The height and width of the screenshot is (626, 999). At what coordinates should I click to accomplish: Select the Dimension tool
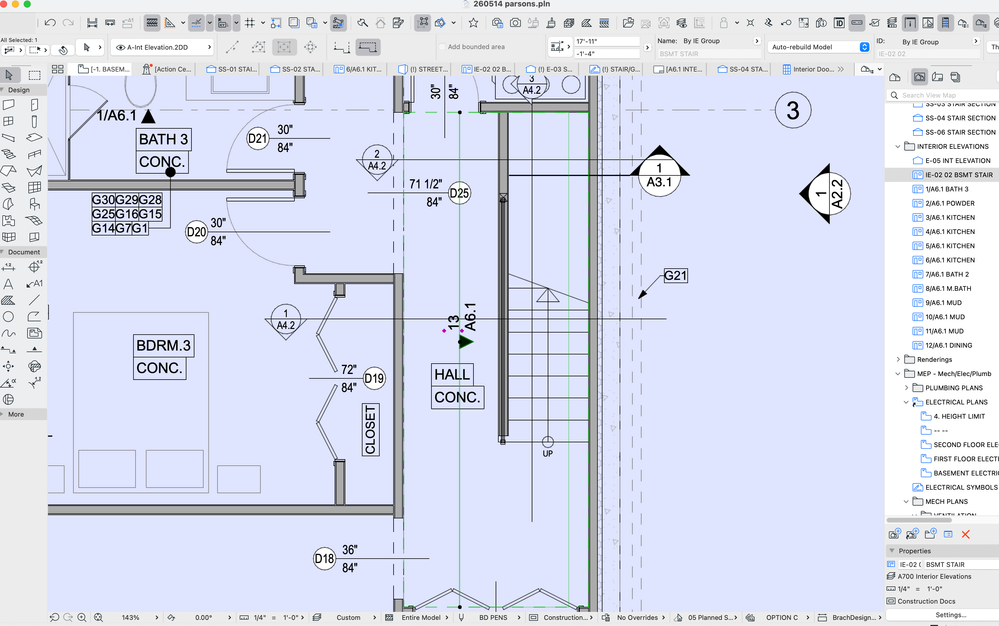pyautogui.click(x=9, y=267)
